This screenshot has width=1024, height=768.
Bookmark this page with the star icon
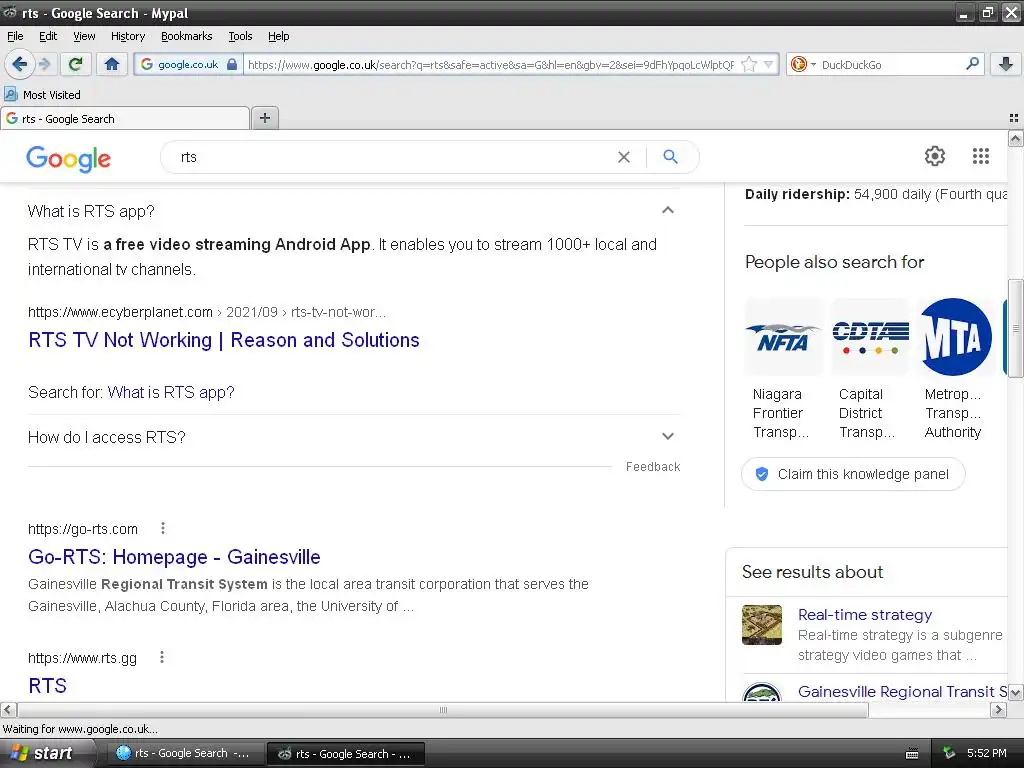(749, 65)
